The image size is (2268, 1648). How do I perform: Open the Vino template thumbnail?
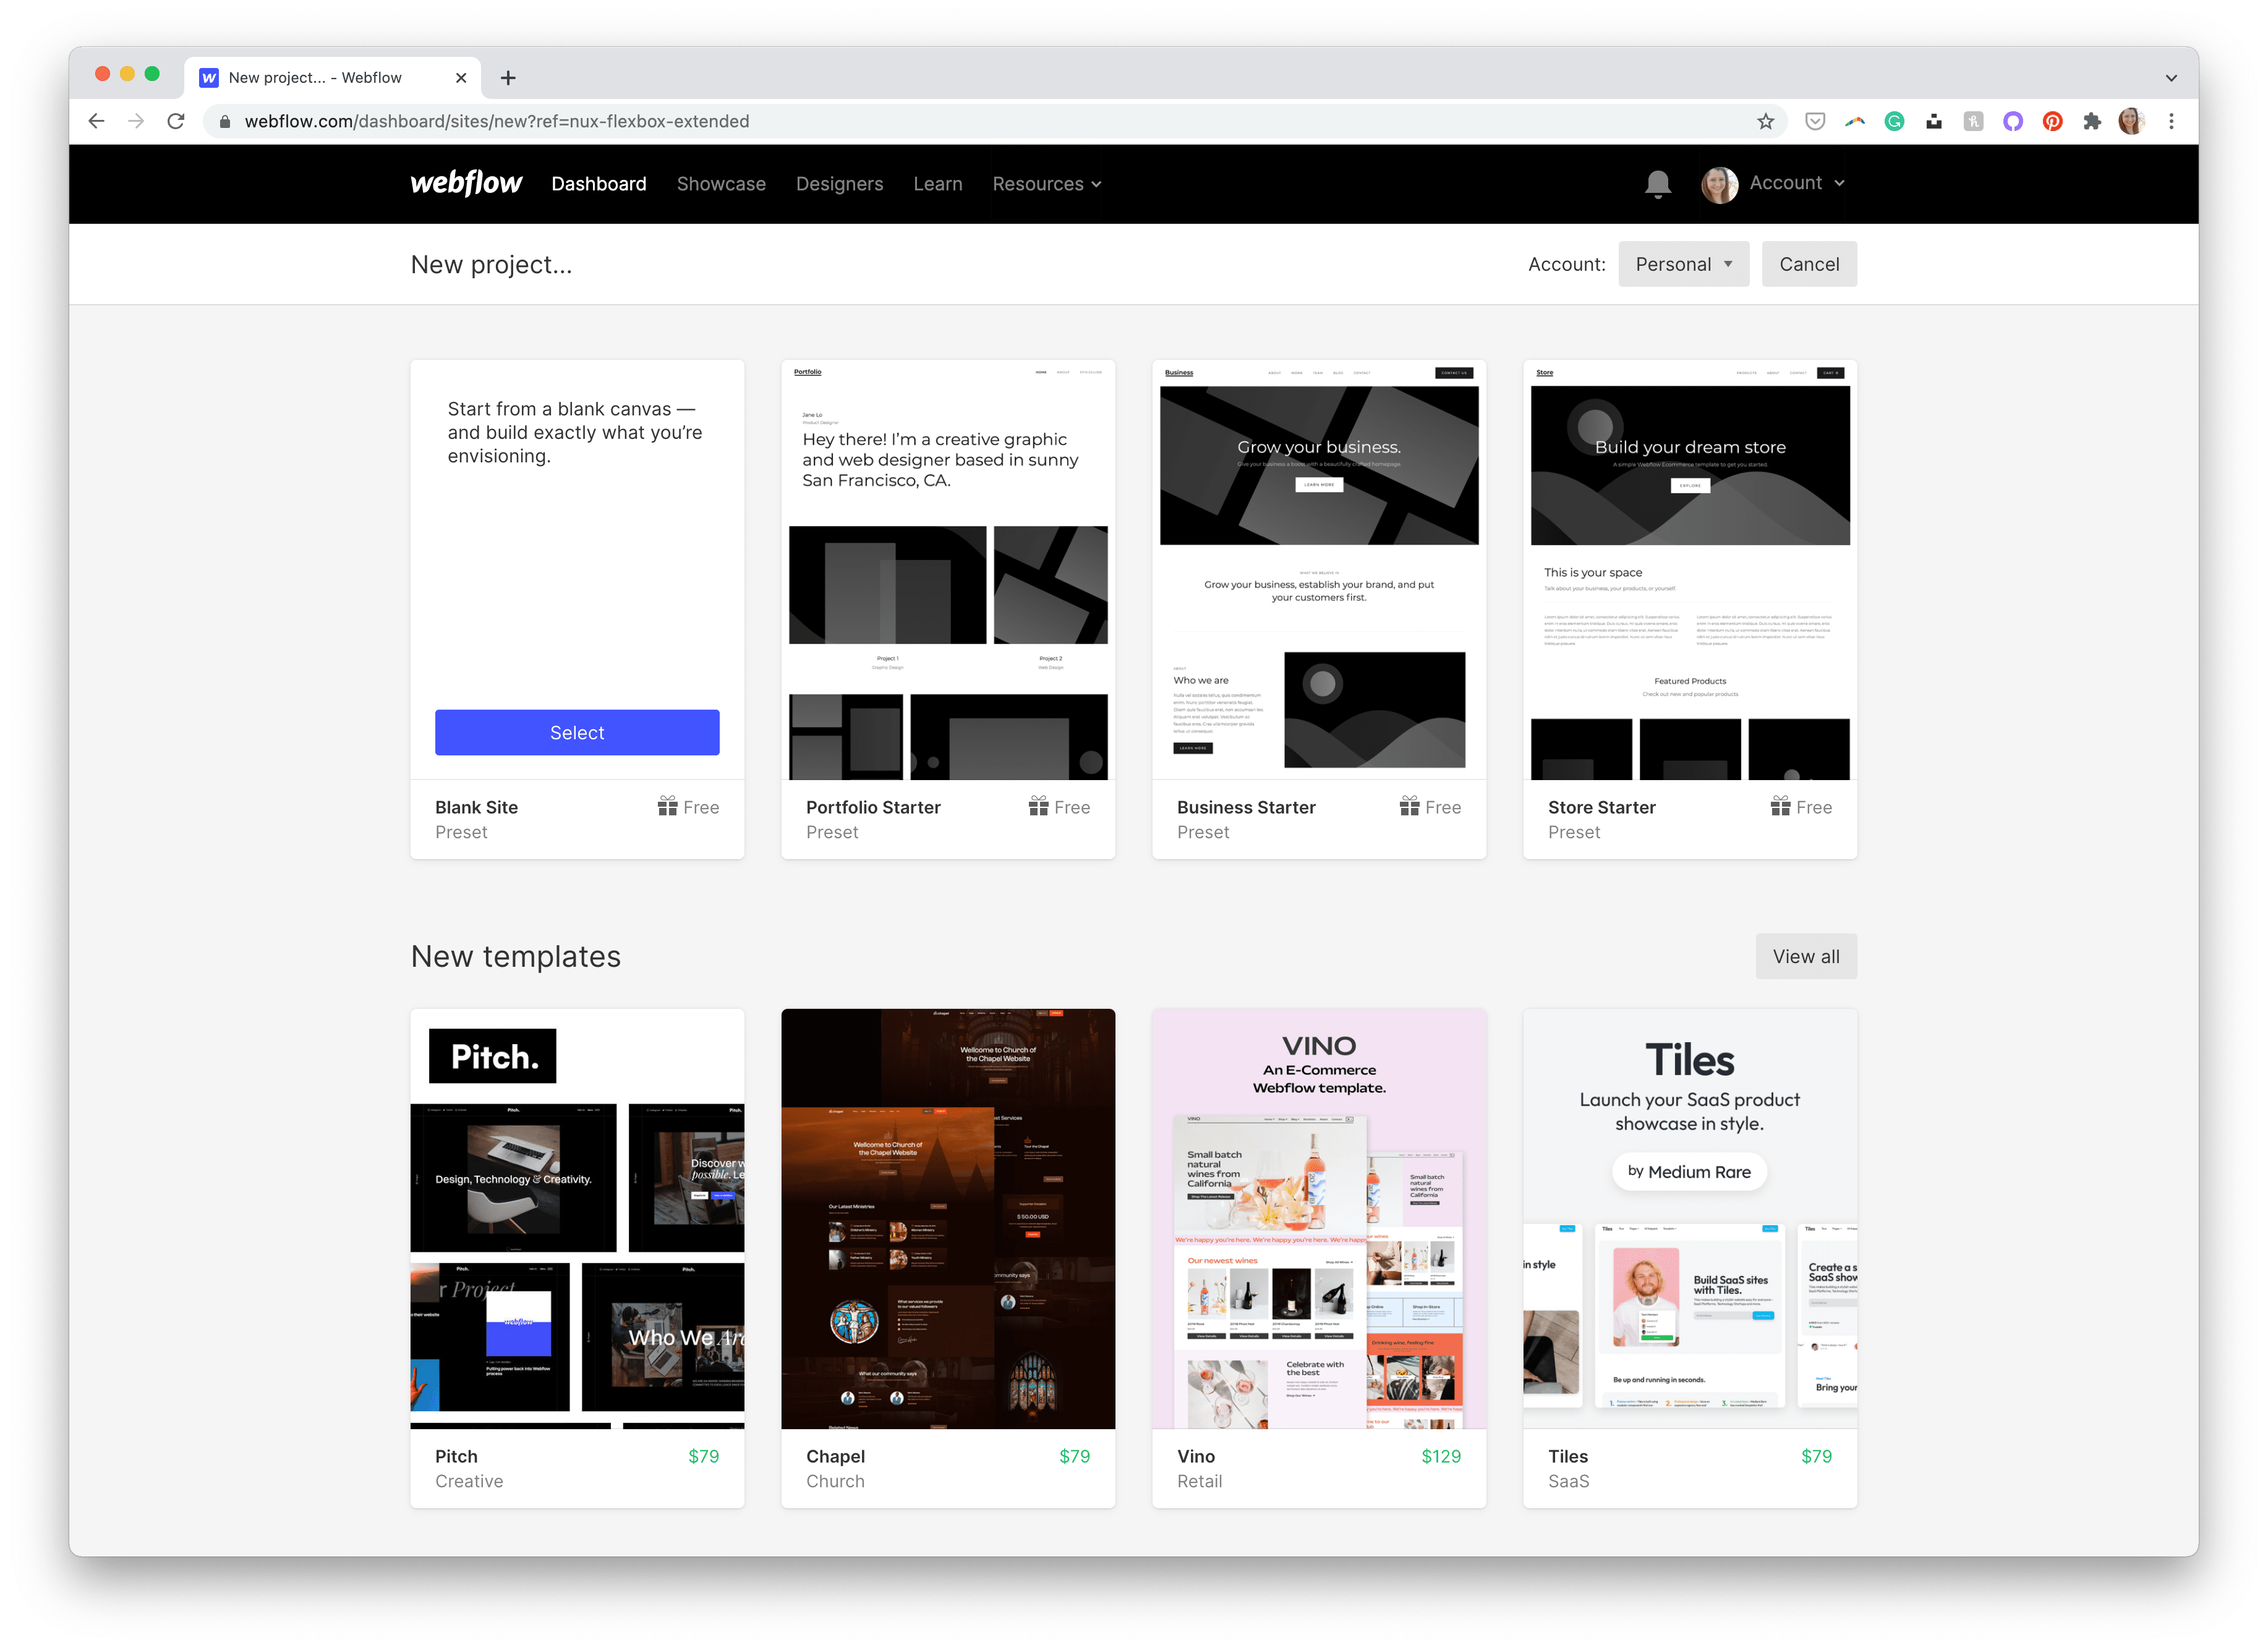coord(1318,1218)
